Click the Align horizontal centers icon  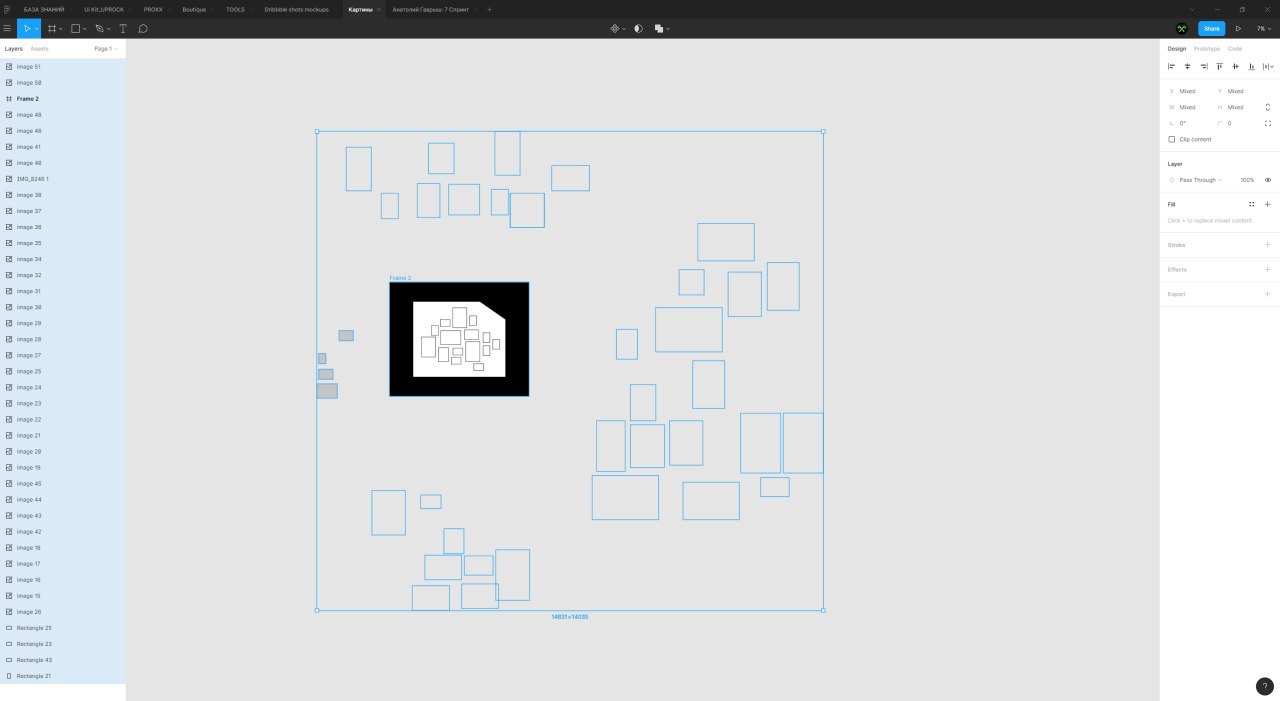tap(1188, 66)
